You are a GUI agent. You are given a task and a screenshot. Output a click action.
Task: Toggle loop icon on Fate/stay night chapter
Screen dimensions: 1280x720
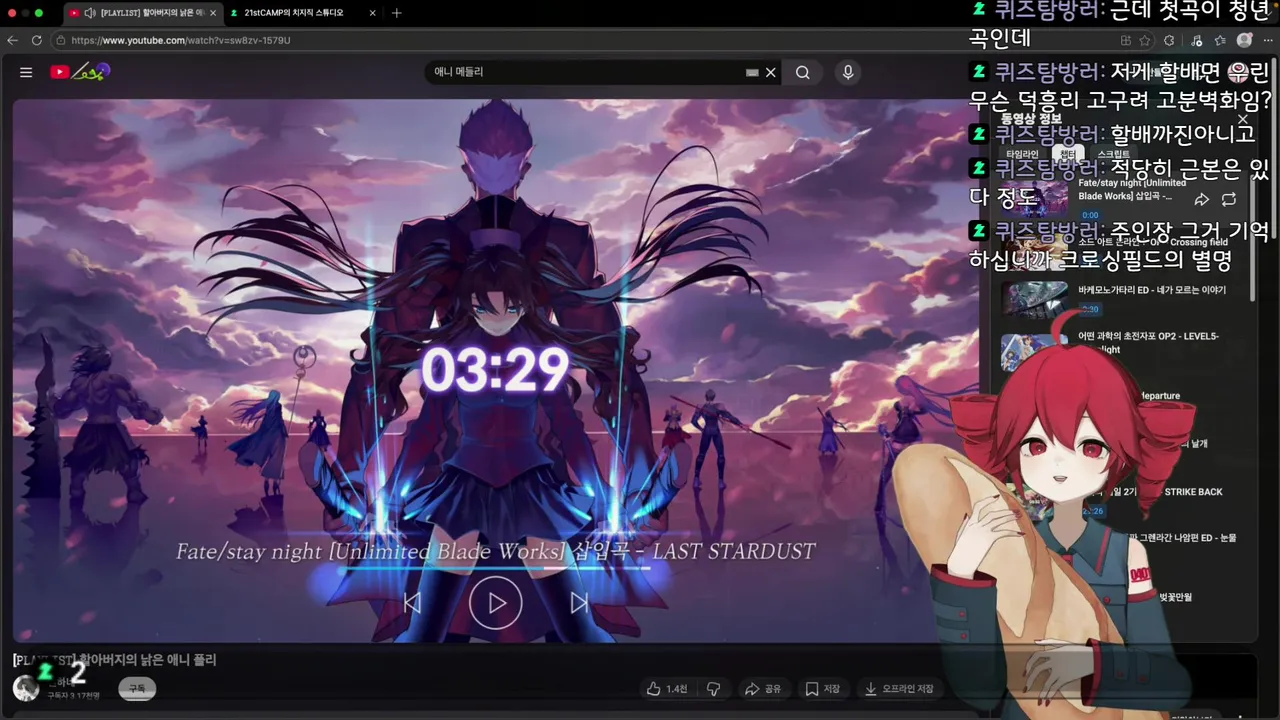tap(1229, 199)
